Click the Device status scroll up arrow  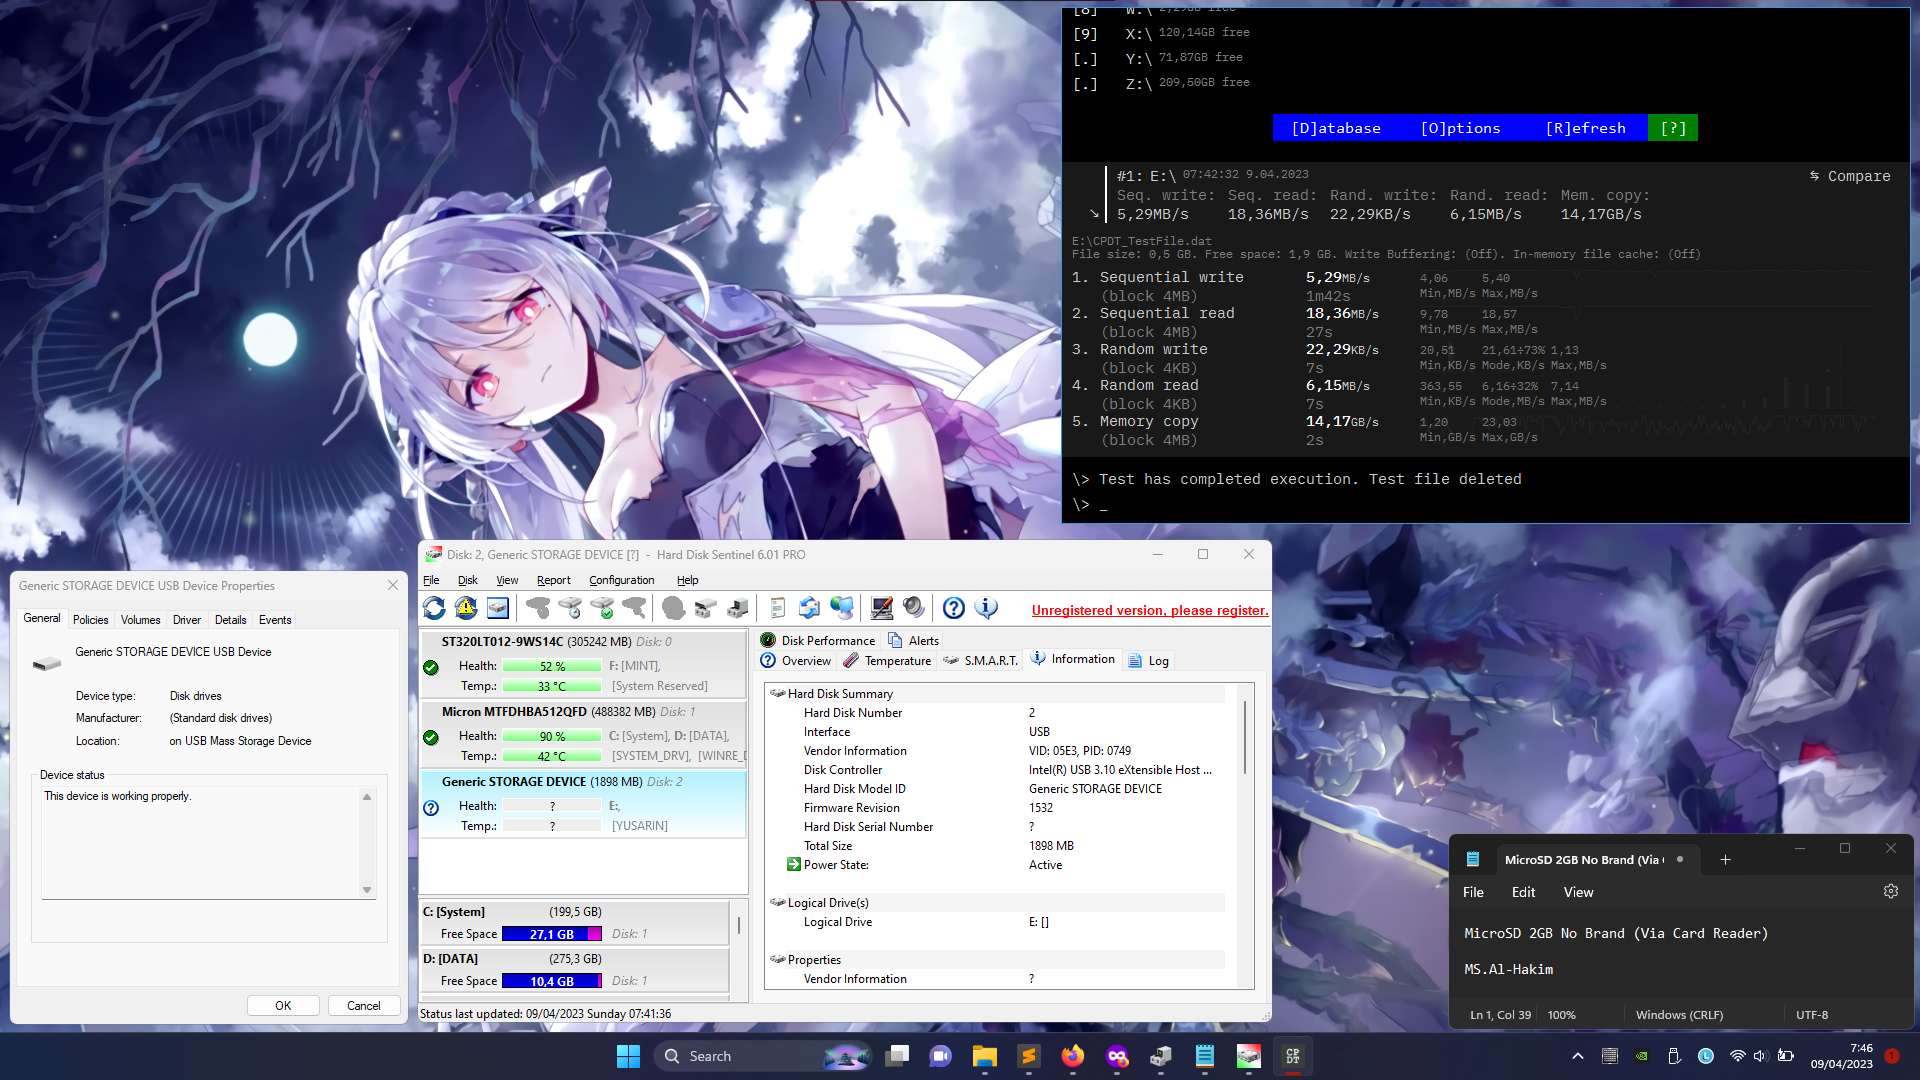click(367, 797)
